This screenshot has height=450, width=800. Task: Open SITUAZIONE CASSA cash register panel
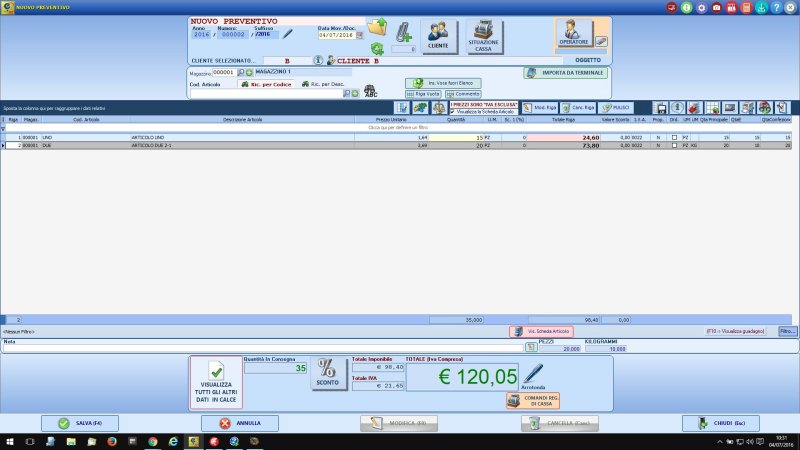pyautogui.click(x=483, y=36)
